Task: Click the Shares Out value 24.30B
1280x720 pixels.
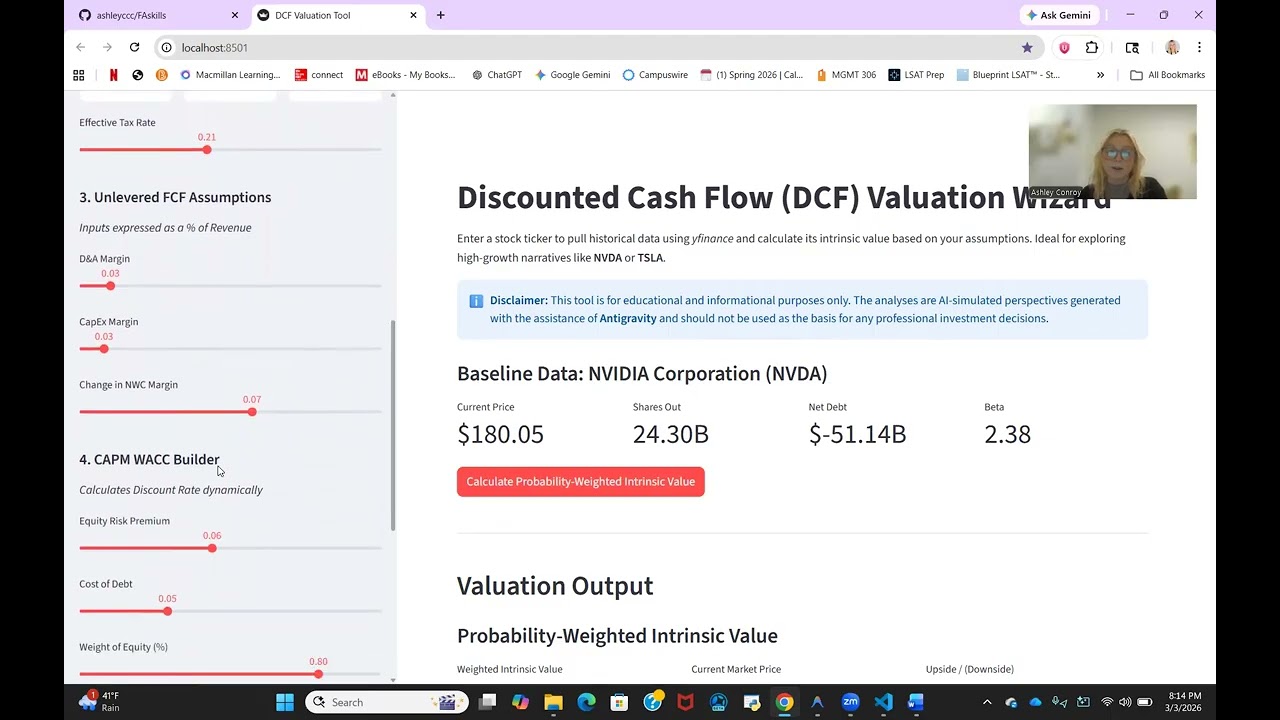Action: (671, 434)
